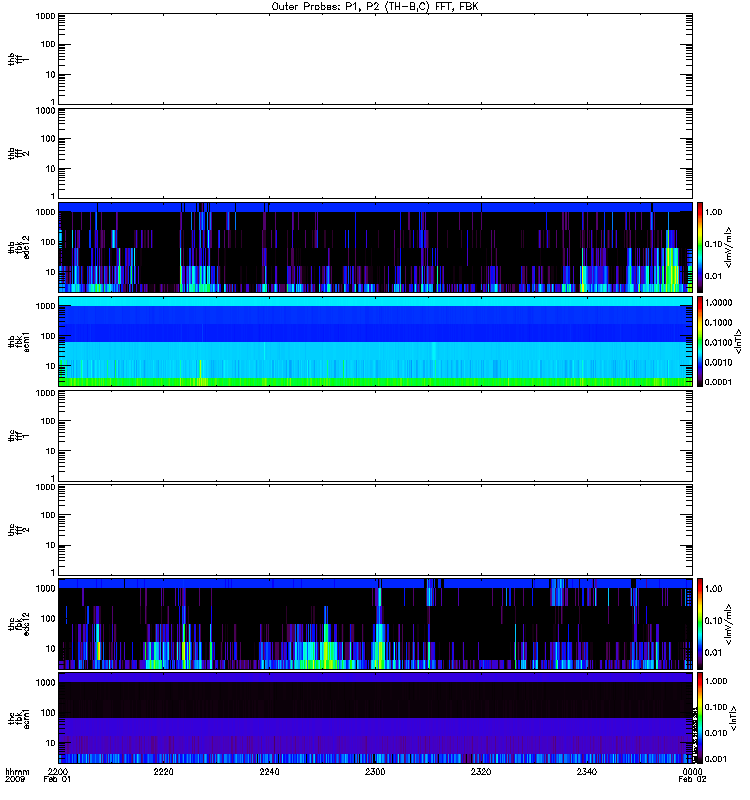
Task: Click the 0000 time axis label
Action: coord(692,771)
